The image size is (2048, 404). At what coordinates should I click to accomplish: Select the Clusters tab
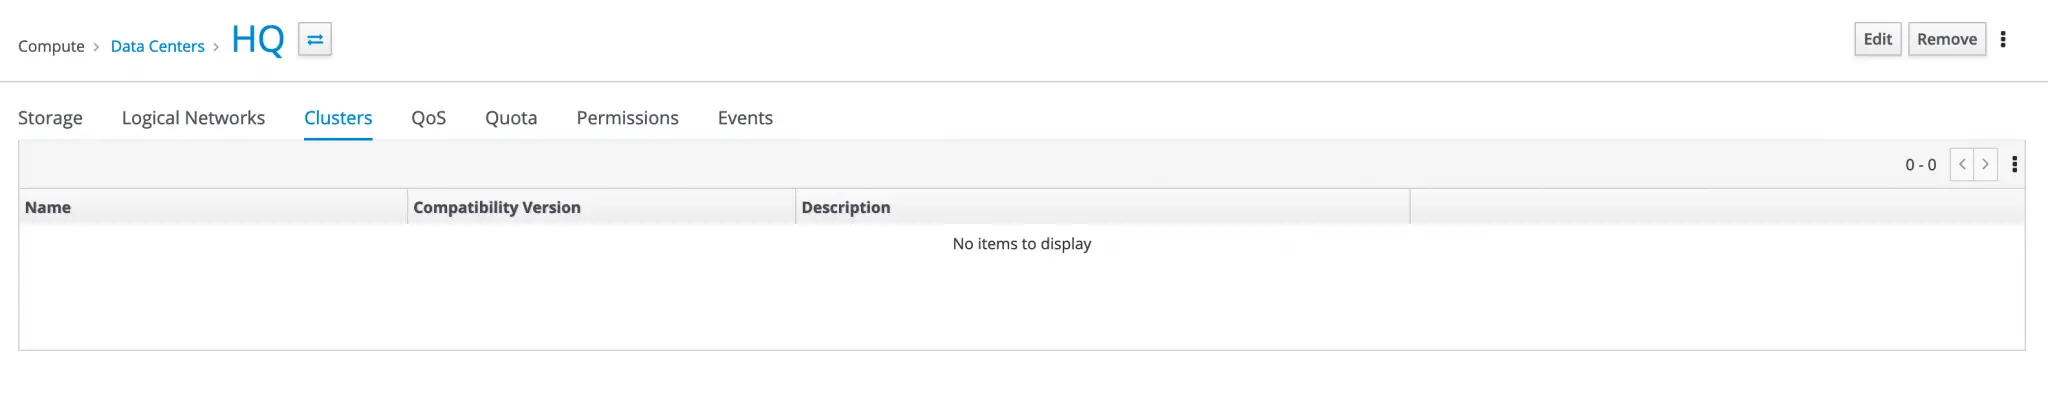(x=338, y=118)
